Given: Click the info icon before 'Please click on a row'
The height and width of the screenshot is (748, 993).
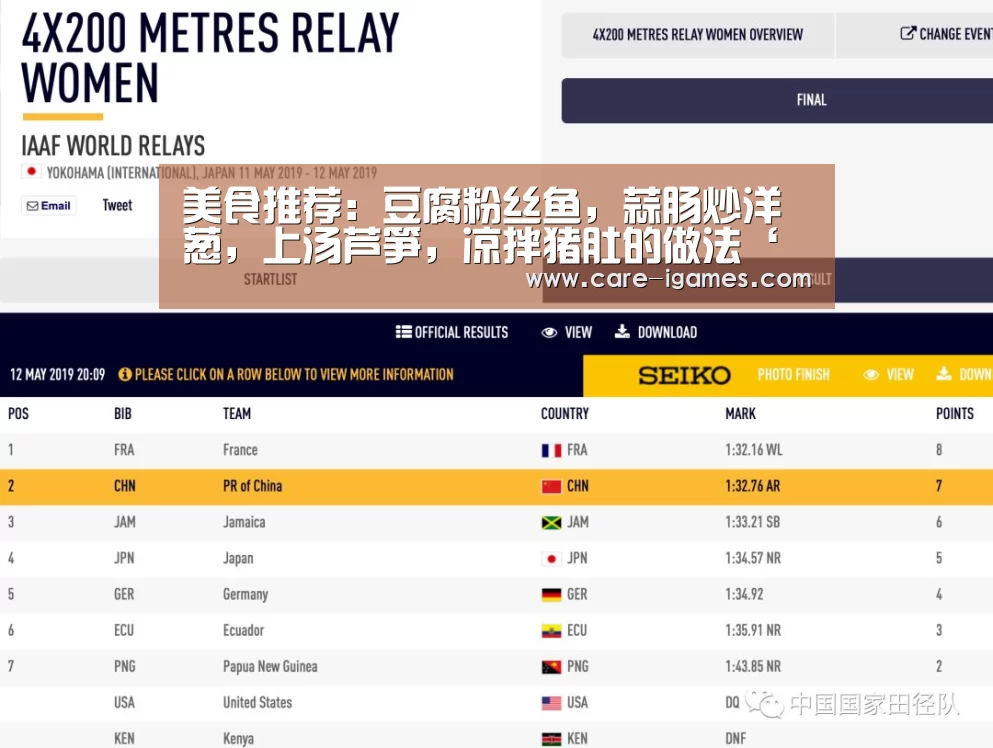Looking at the screenshot, I should pos(125,374).
